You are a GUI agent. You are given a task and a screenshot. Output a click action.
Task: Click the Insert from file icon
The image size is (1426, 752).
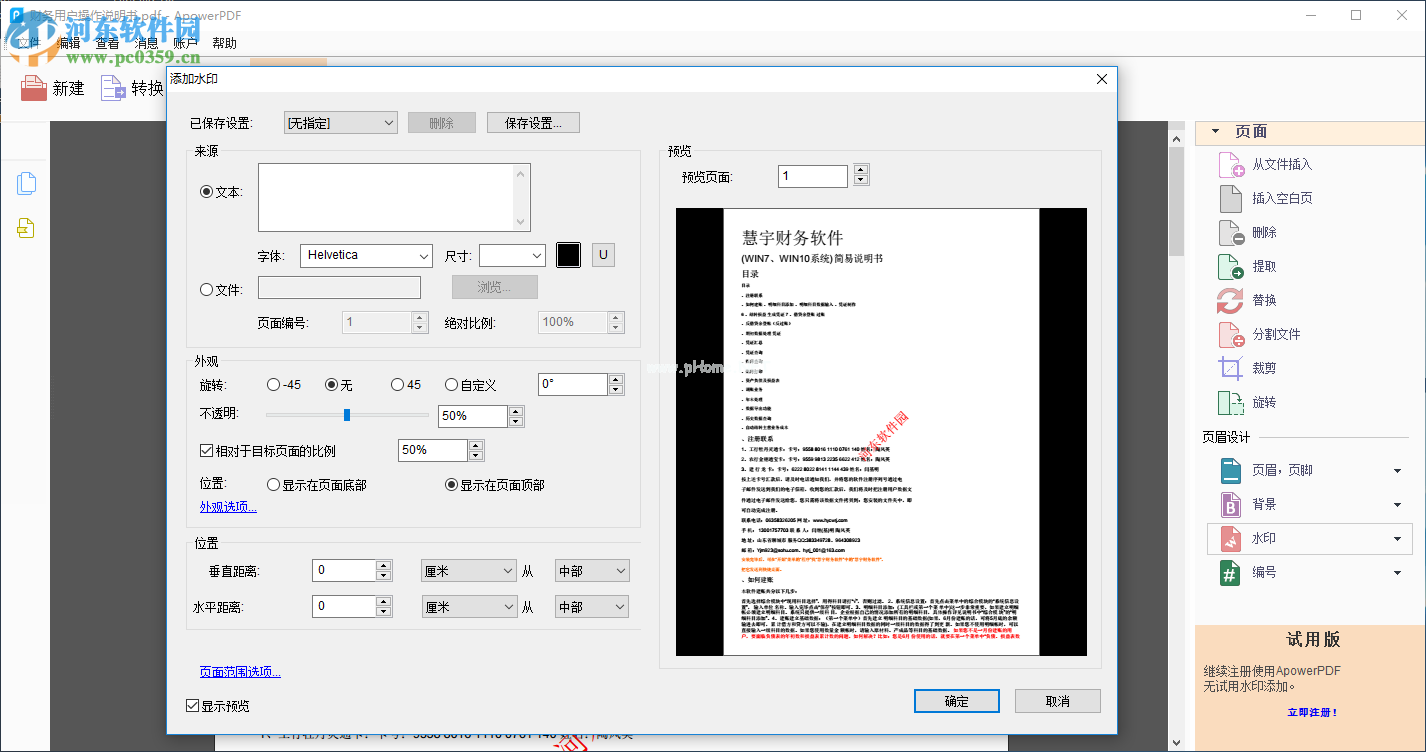1230,164
